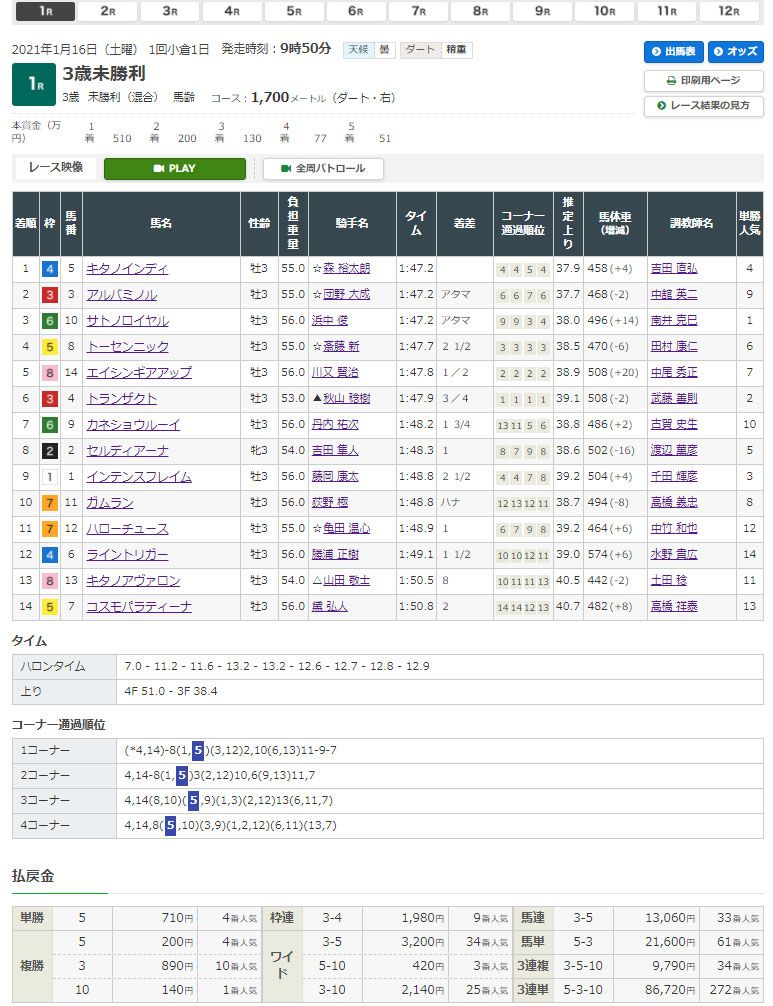Open trainer 吉田 直弘 profile

674,269
